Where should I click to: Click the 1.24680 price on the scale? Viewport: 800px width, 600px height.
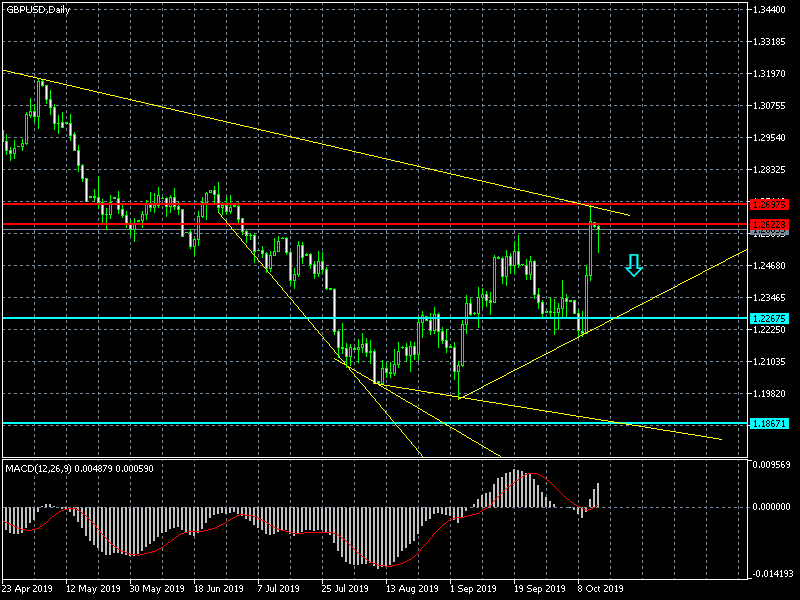[x=772, y=266]
